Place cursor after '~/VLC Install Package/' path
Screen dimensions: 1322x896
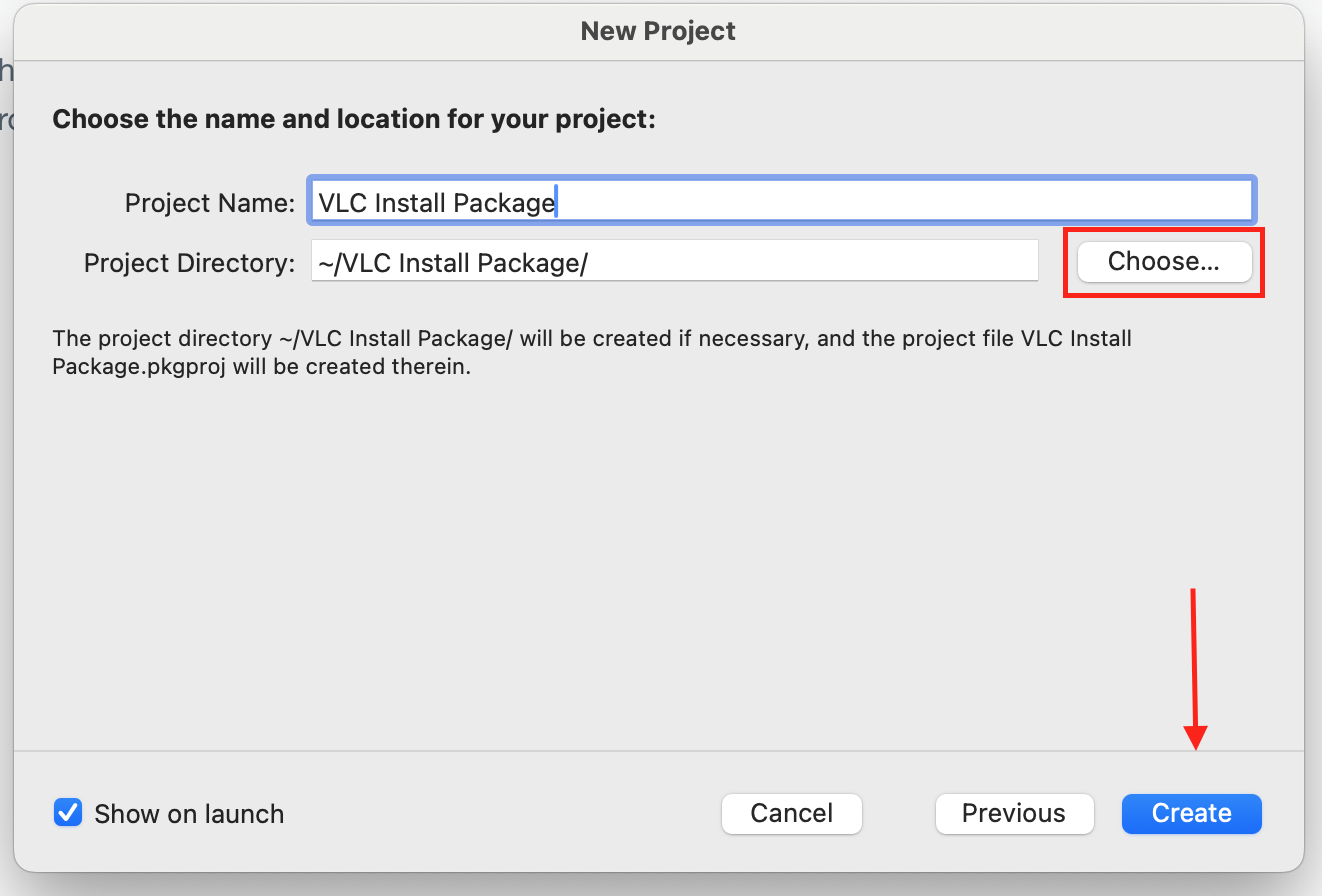click(591, 263)
